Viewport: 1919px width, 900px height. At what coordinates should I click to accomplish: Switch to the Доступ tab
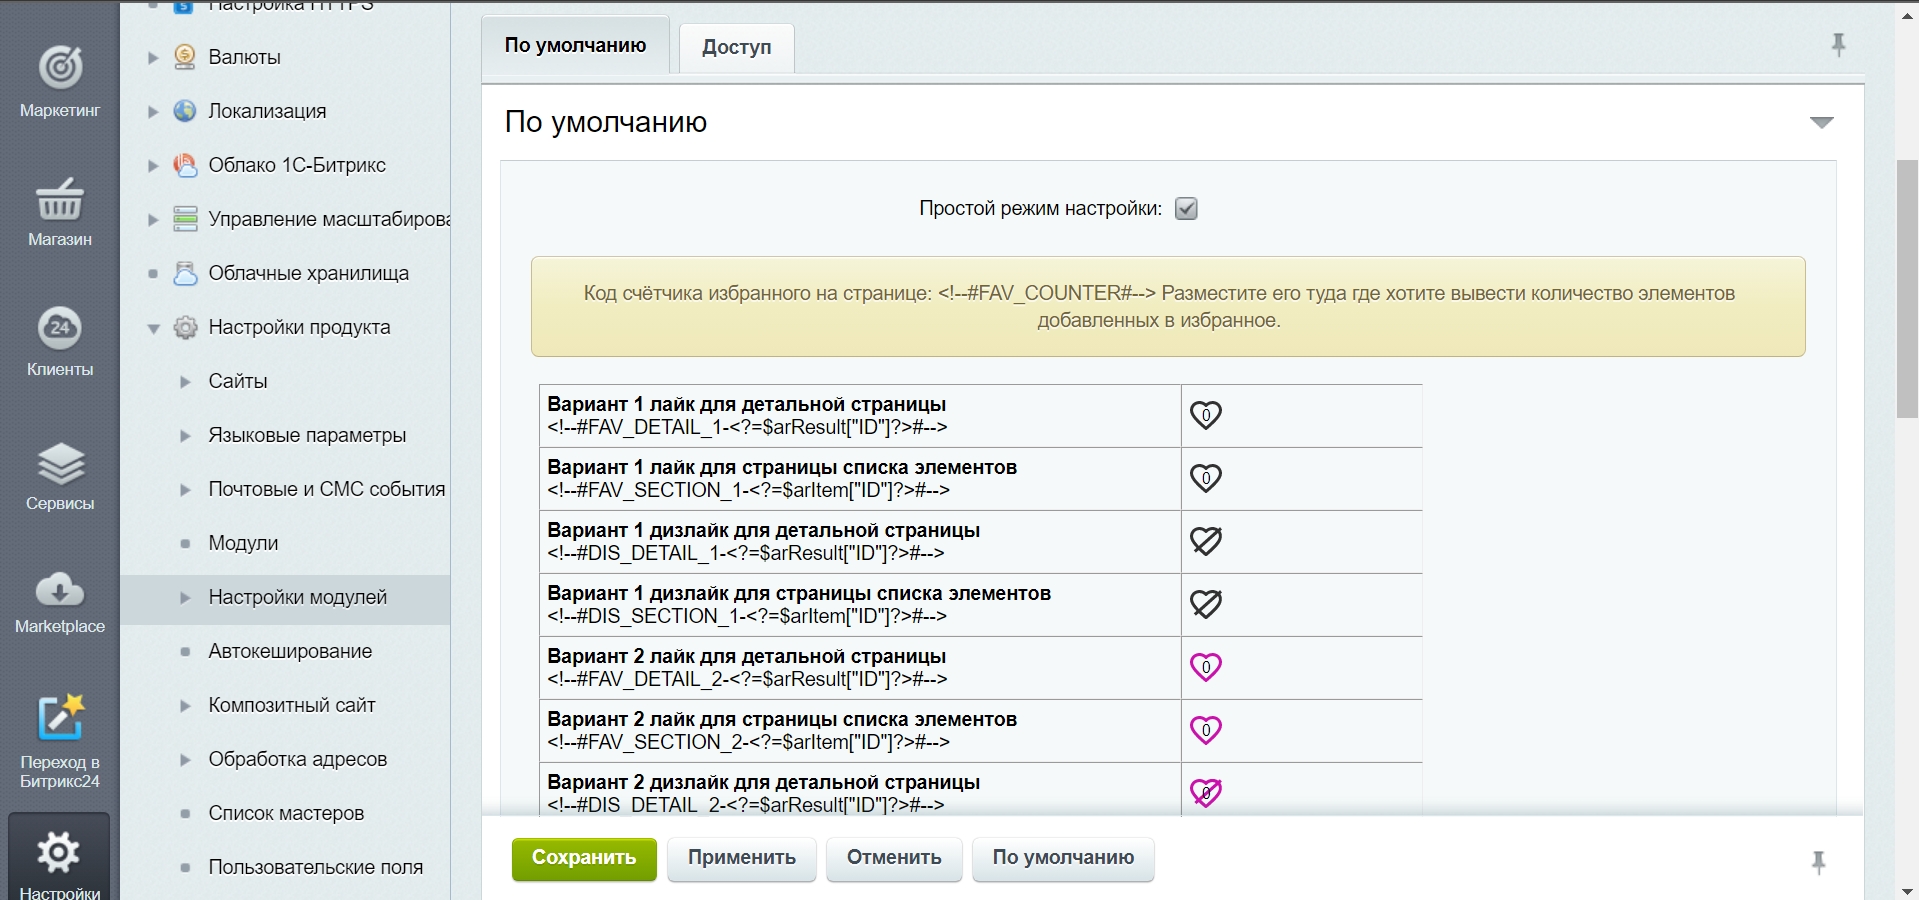point(736,47)
